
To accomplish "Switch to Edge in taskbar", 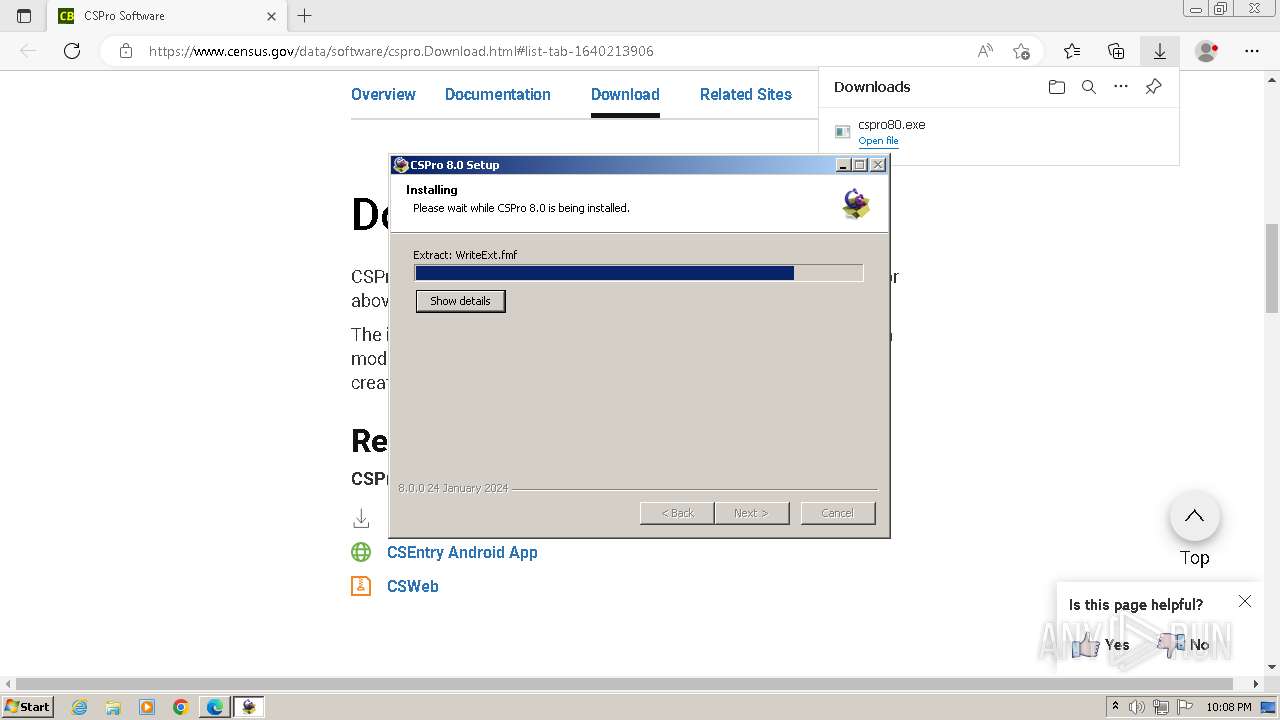I will pos(215,707).
